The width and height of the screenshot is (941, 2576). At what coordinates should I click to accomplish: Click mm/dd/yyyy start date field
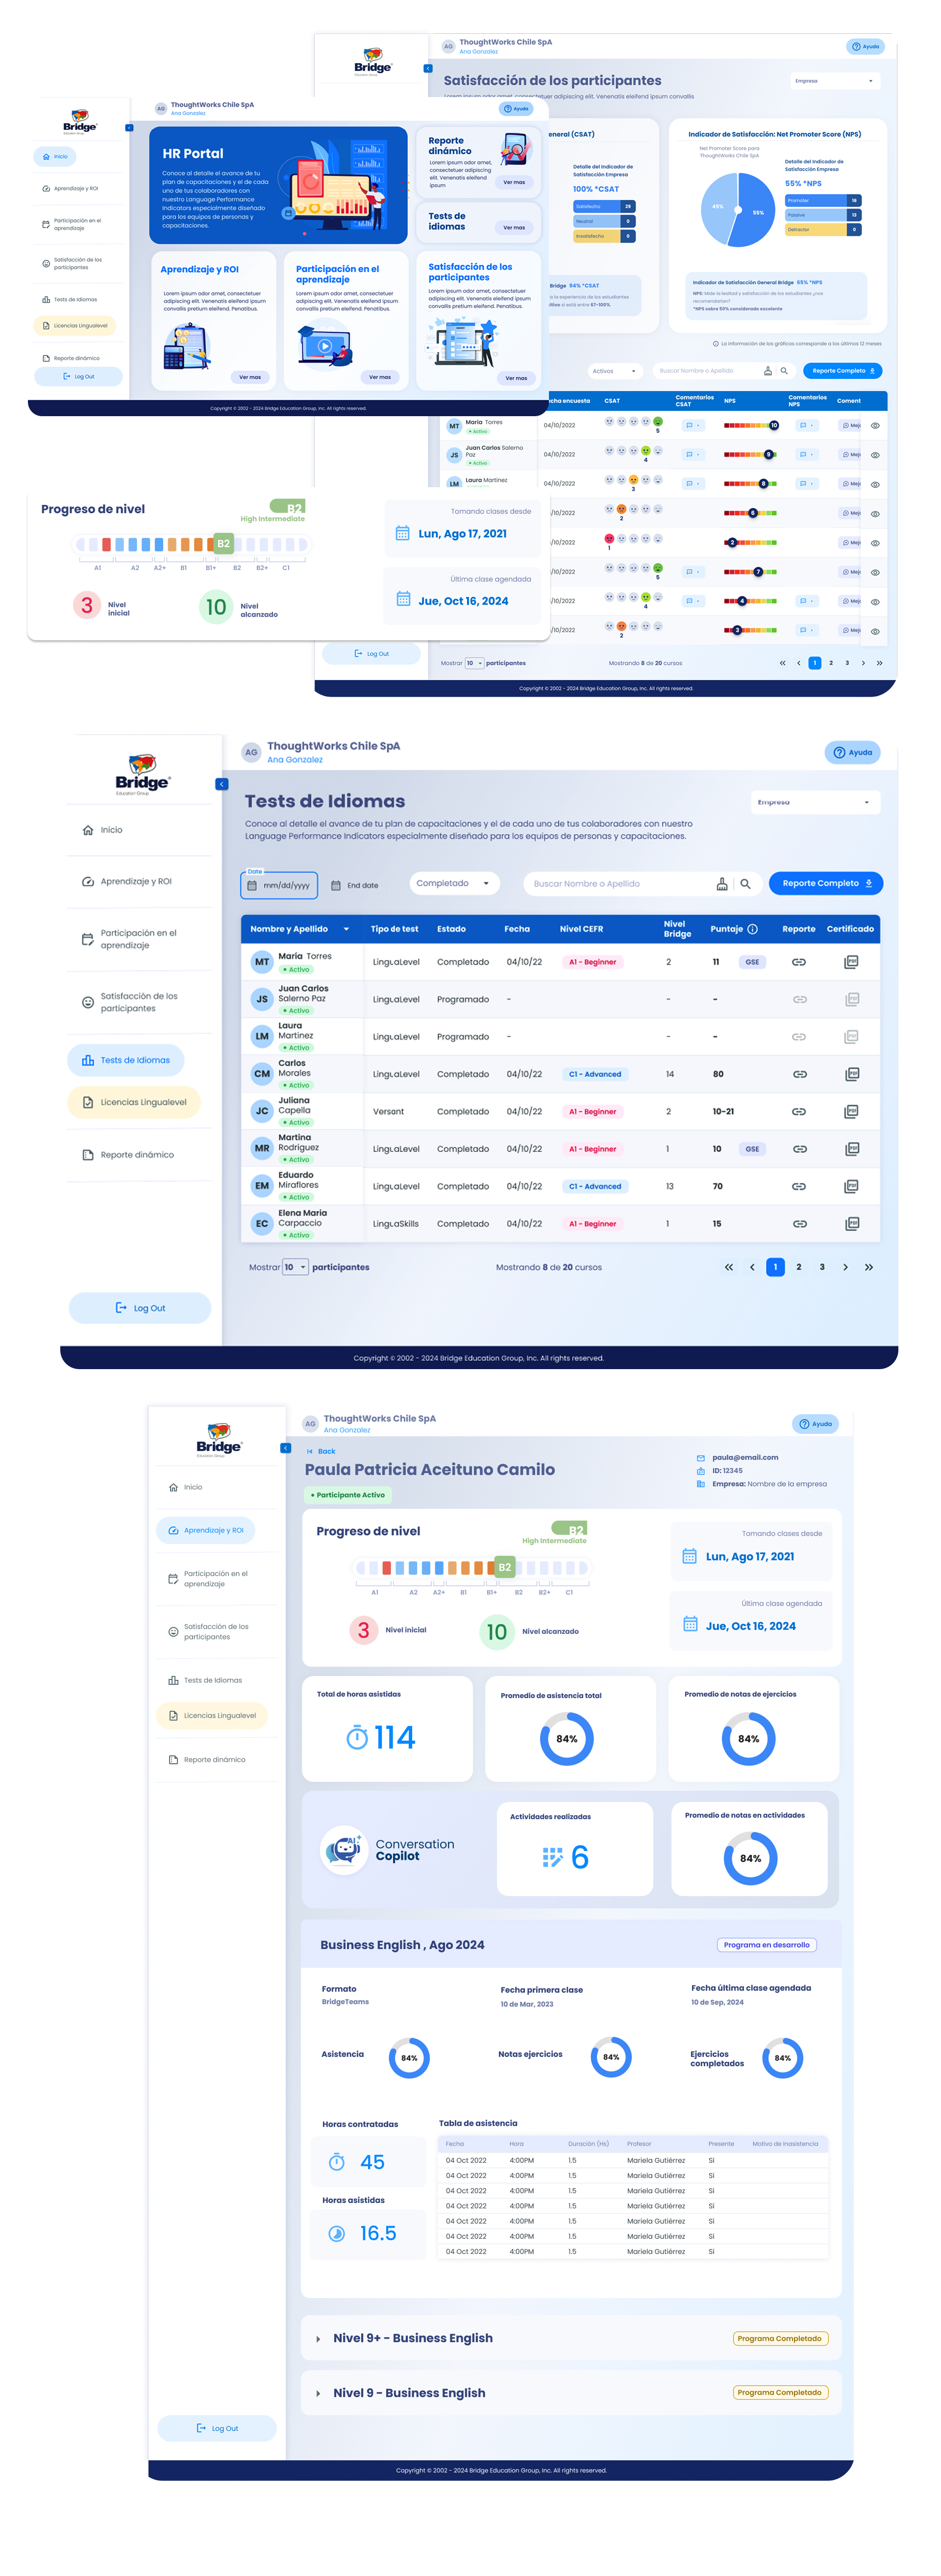pos(280,885)
